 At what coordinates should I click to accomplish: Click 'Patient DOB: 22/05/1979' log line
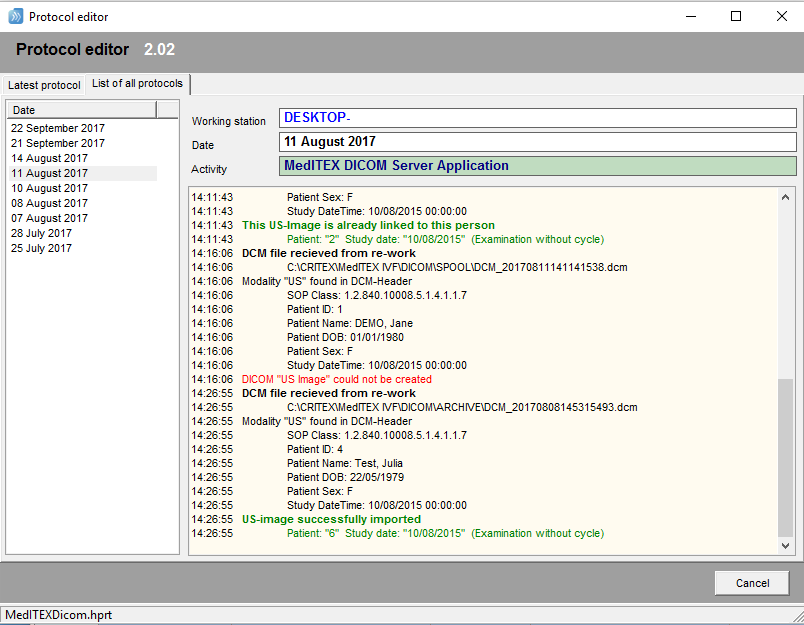tap(345, 477)
